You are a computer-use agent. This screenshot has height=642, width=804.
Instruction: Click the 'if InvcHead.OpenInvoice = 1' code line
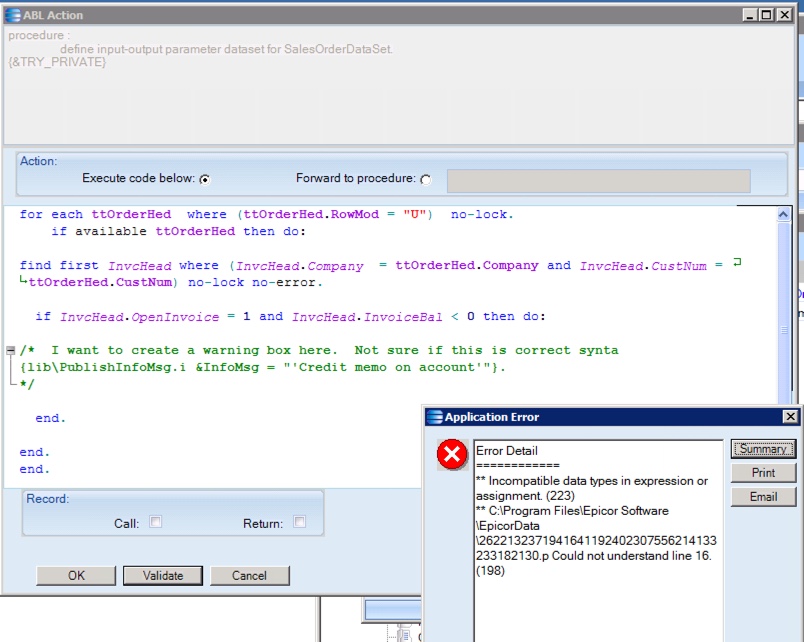pos(290,316)
